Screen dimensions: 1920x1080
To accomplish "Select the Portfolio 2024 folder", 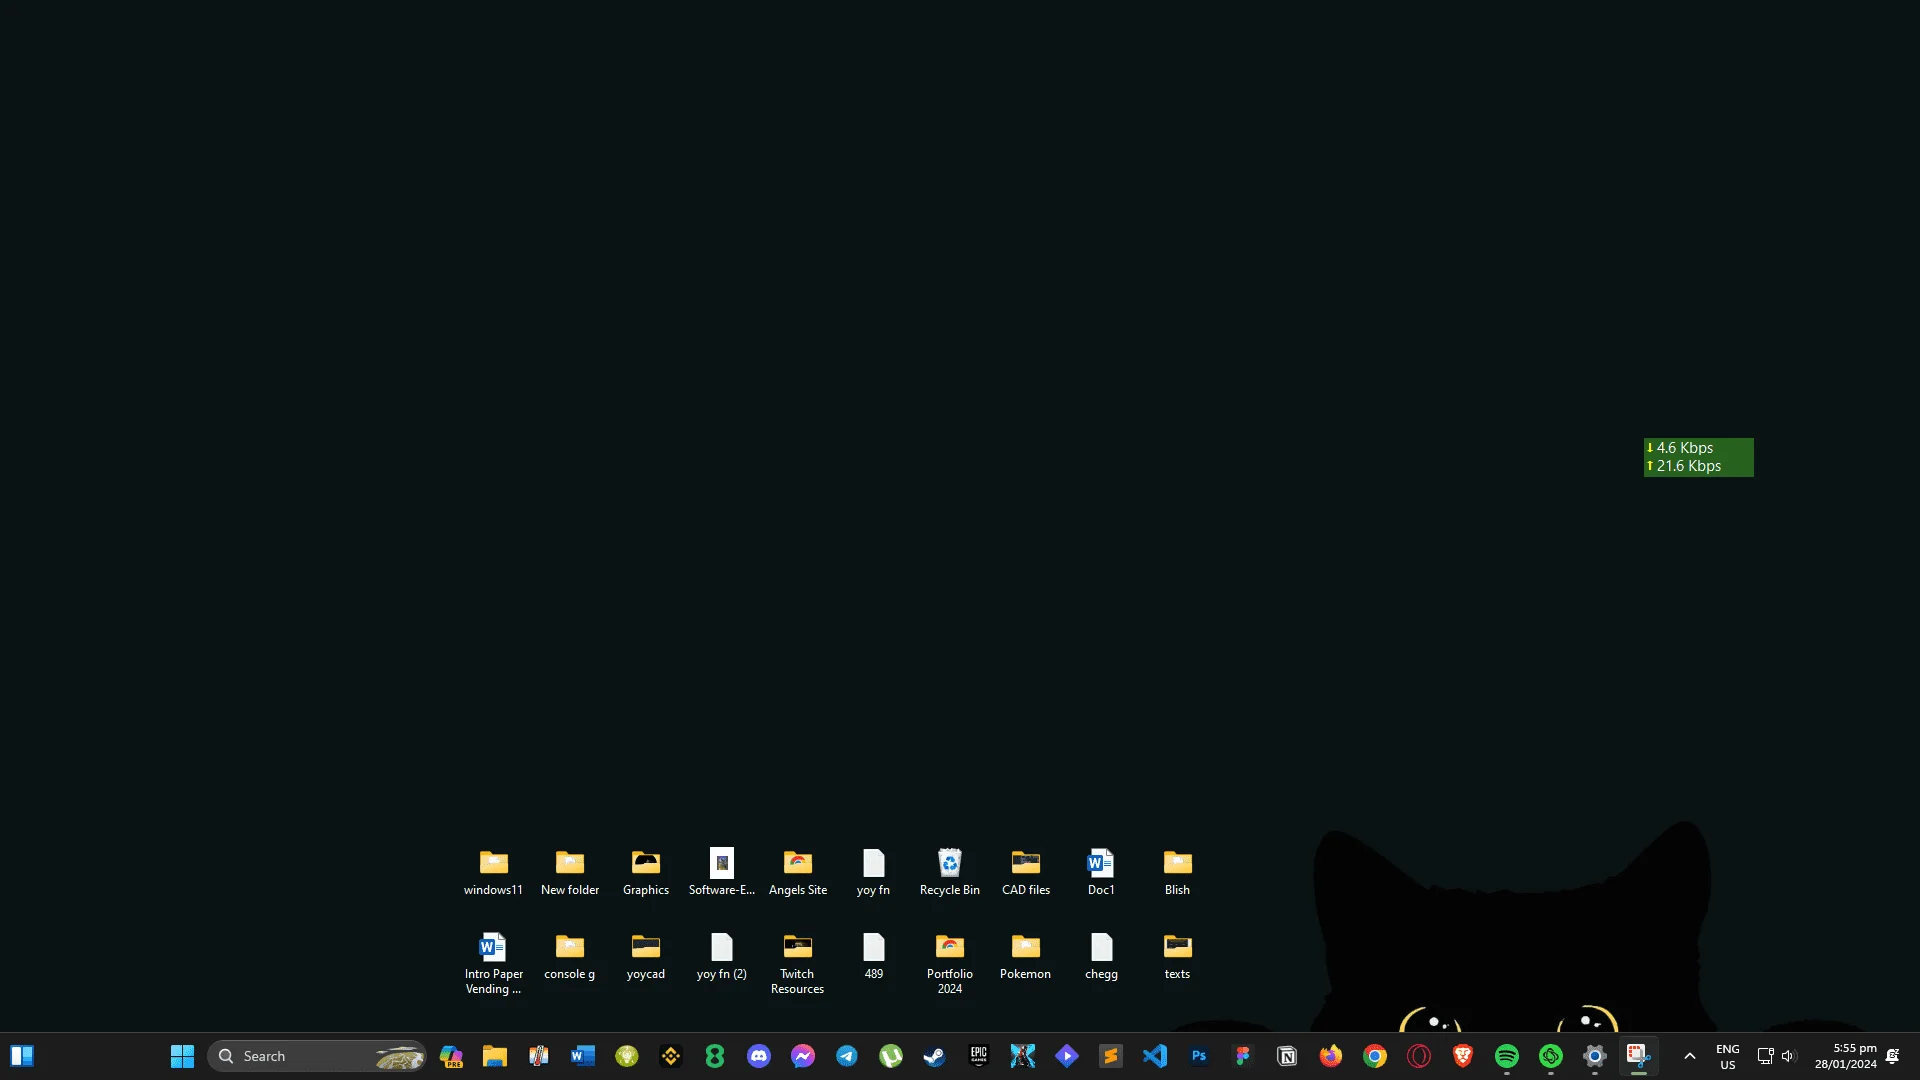I will point(950,963).
